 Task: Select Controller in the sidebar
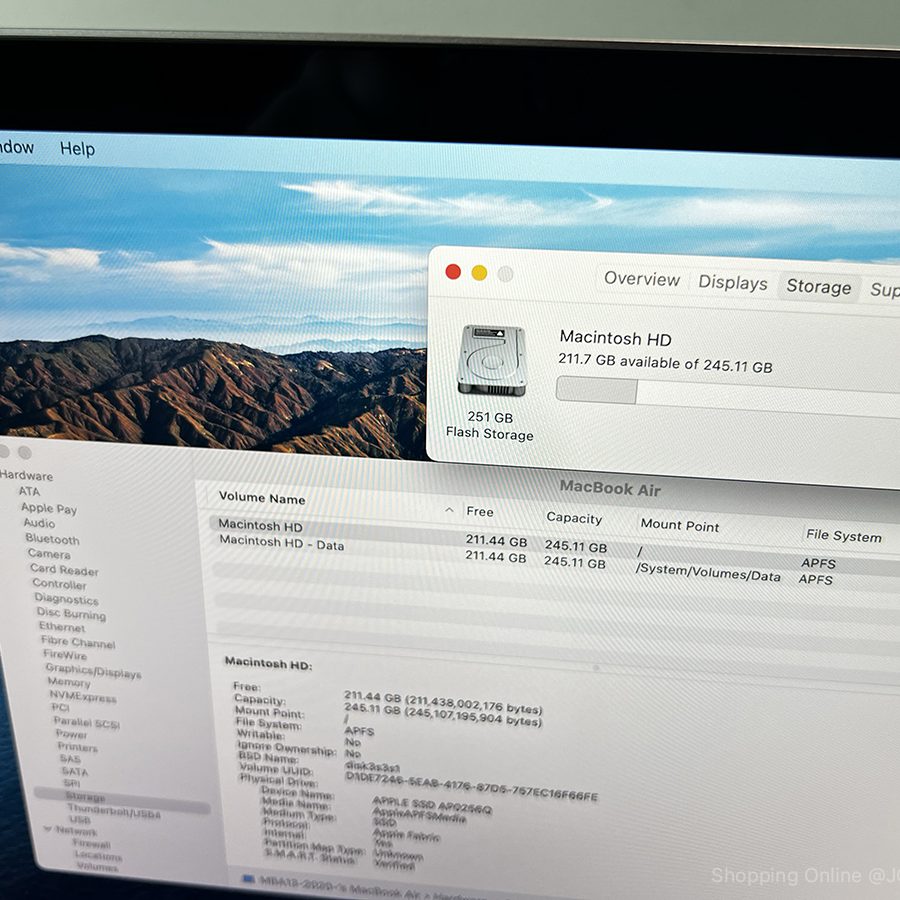point(59,584)
